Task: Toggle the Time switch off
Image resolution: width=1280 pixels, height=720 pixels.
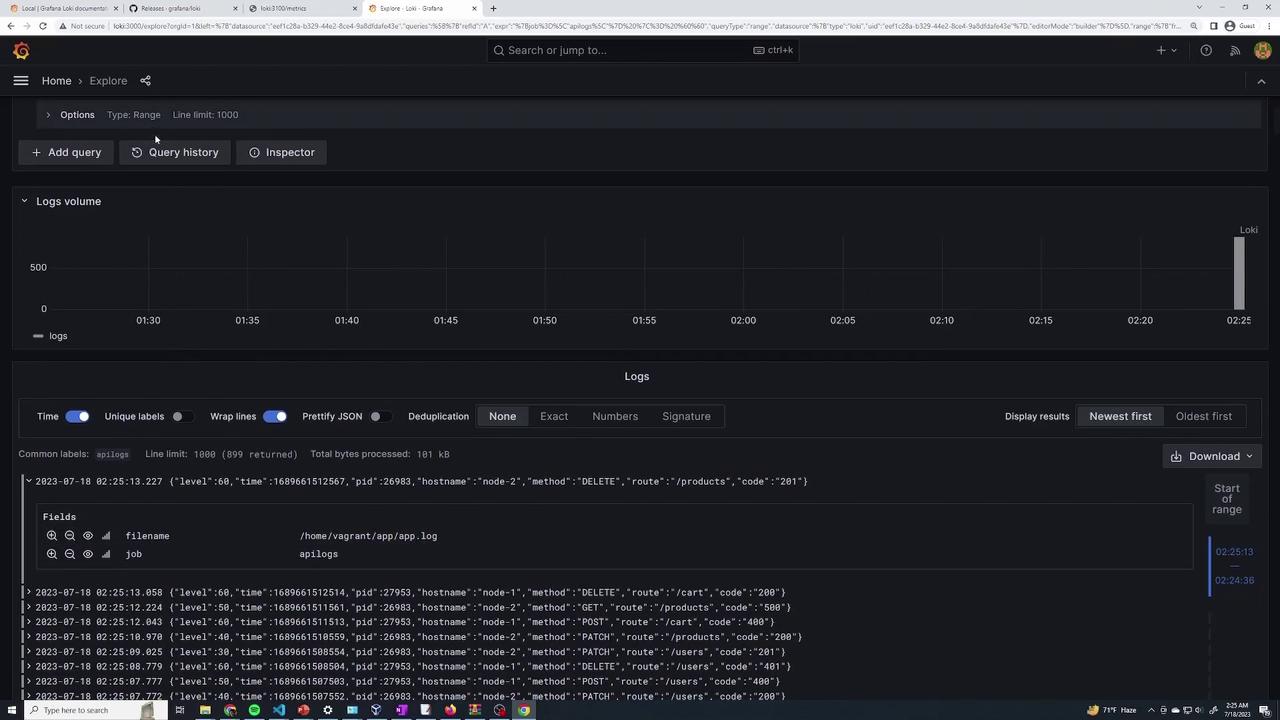Action: tap(77, 416)
